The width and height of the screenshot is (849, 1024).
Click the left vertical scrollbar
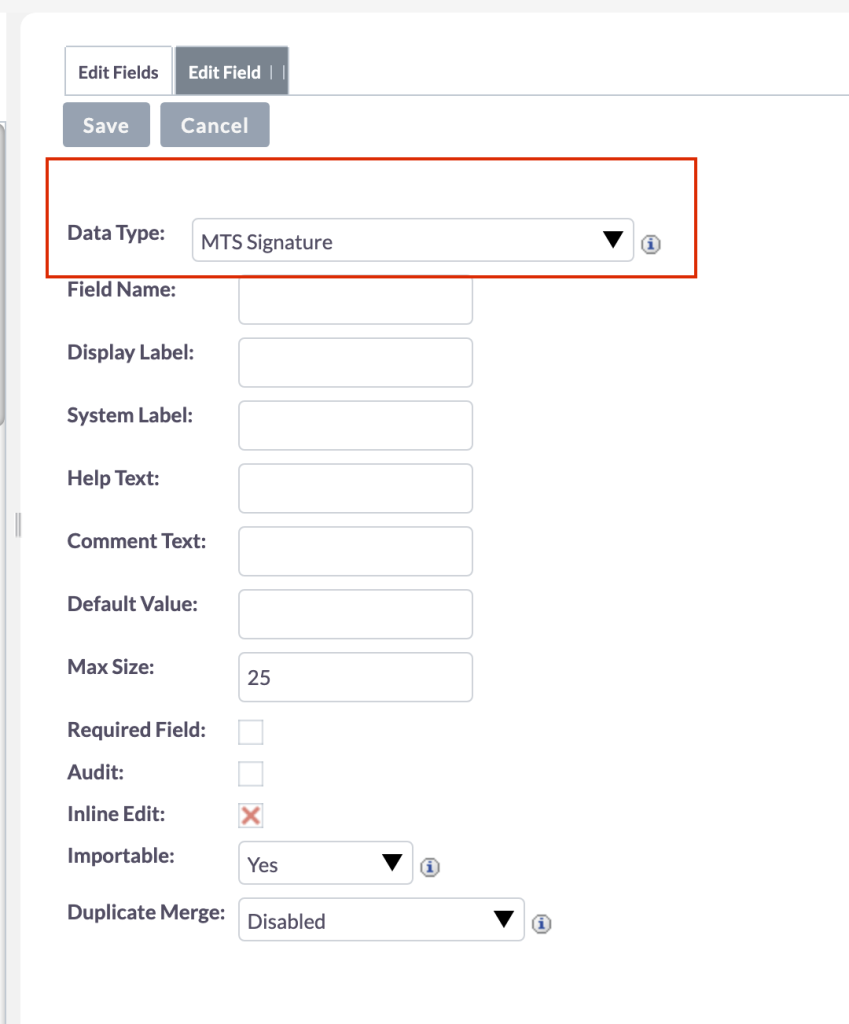coord(3,274)
